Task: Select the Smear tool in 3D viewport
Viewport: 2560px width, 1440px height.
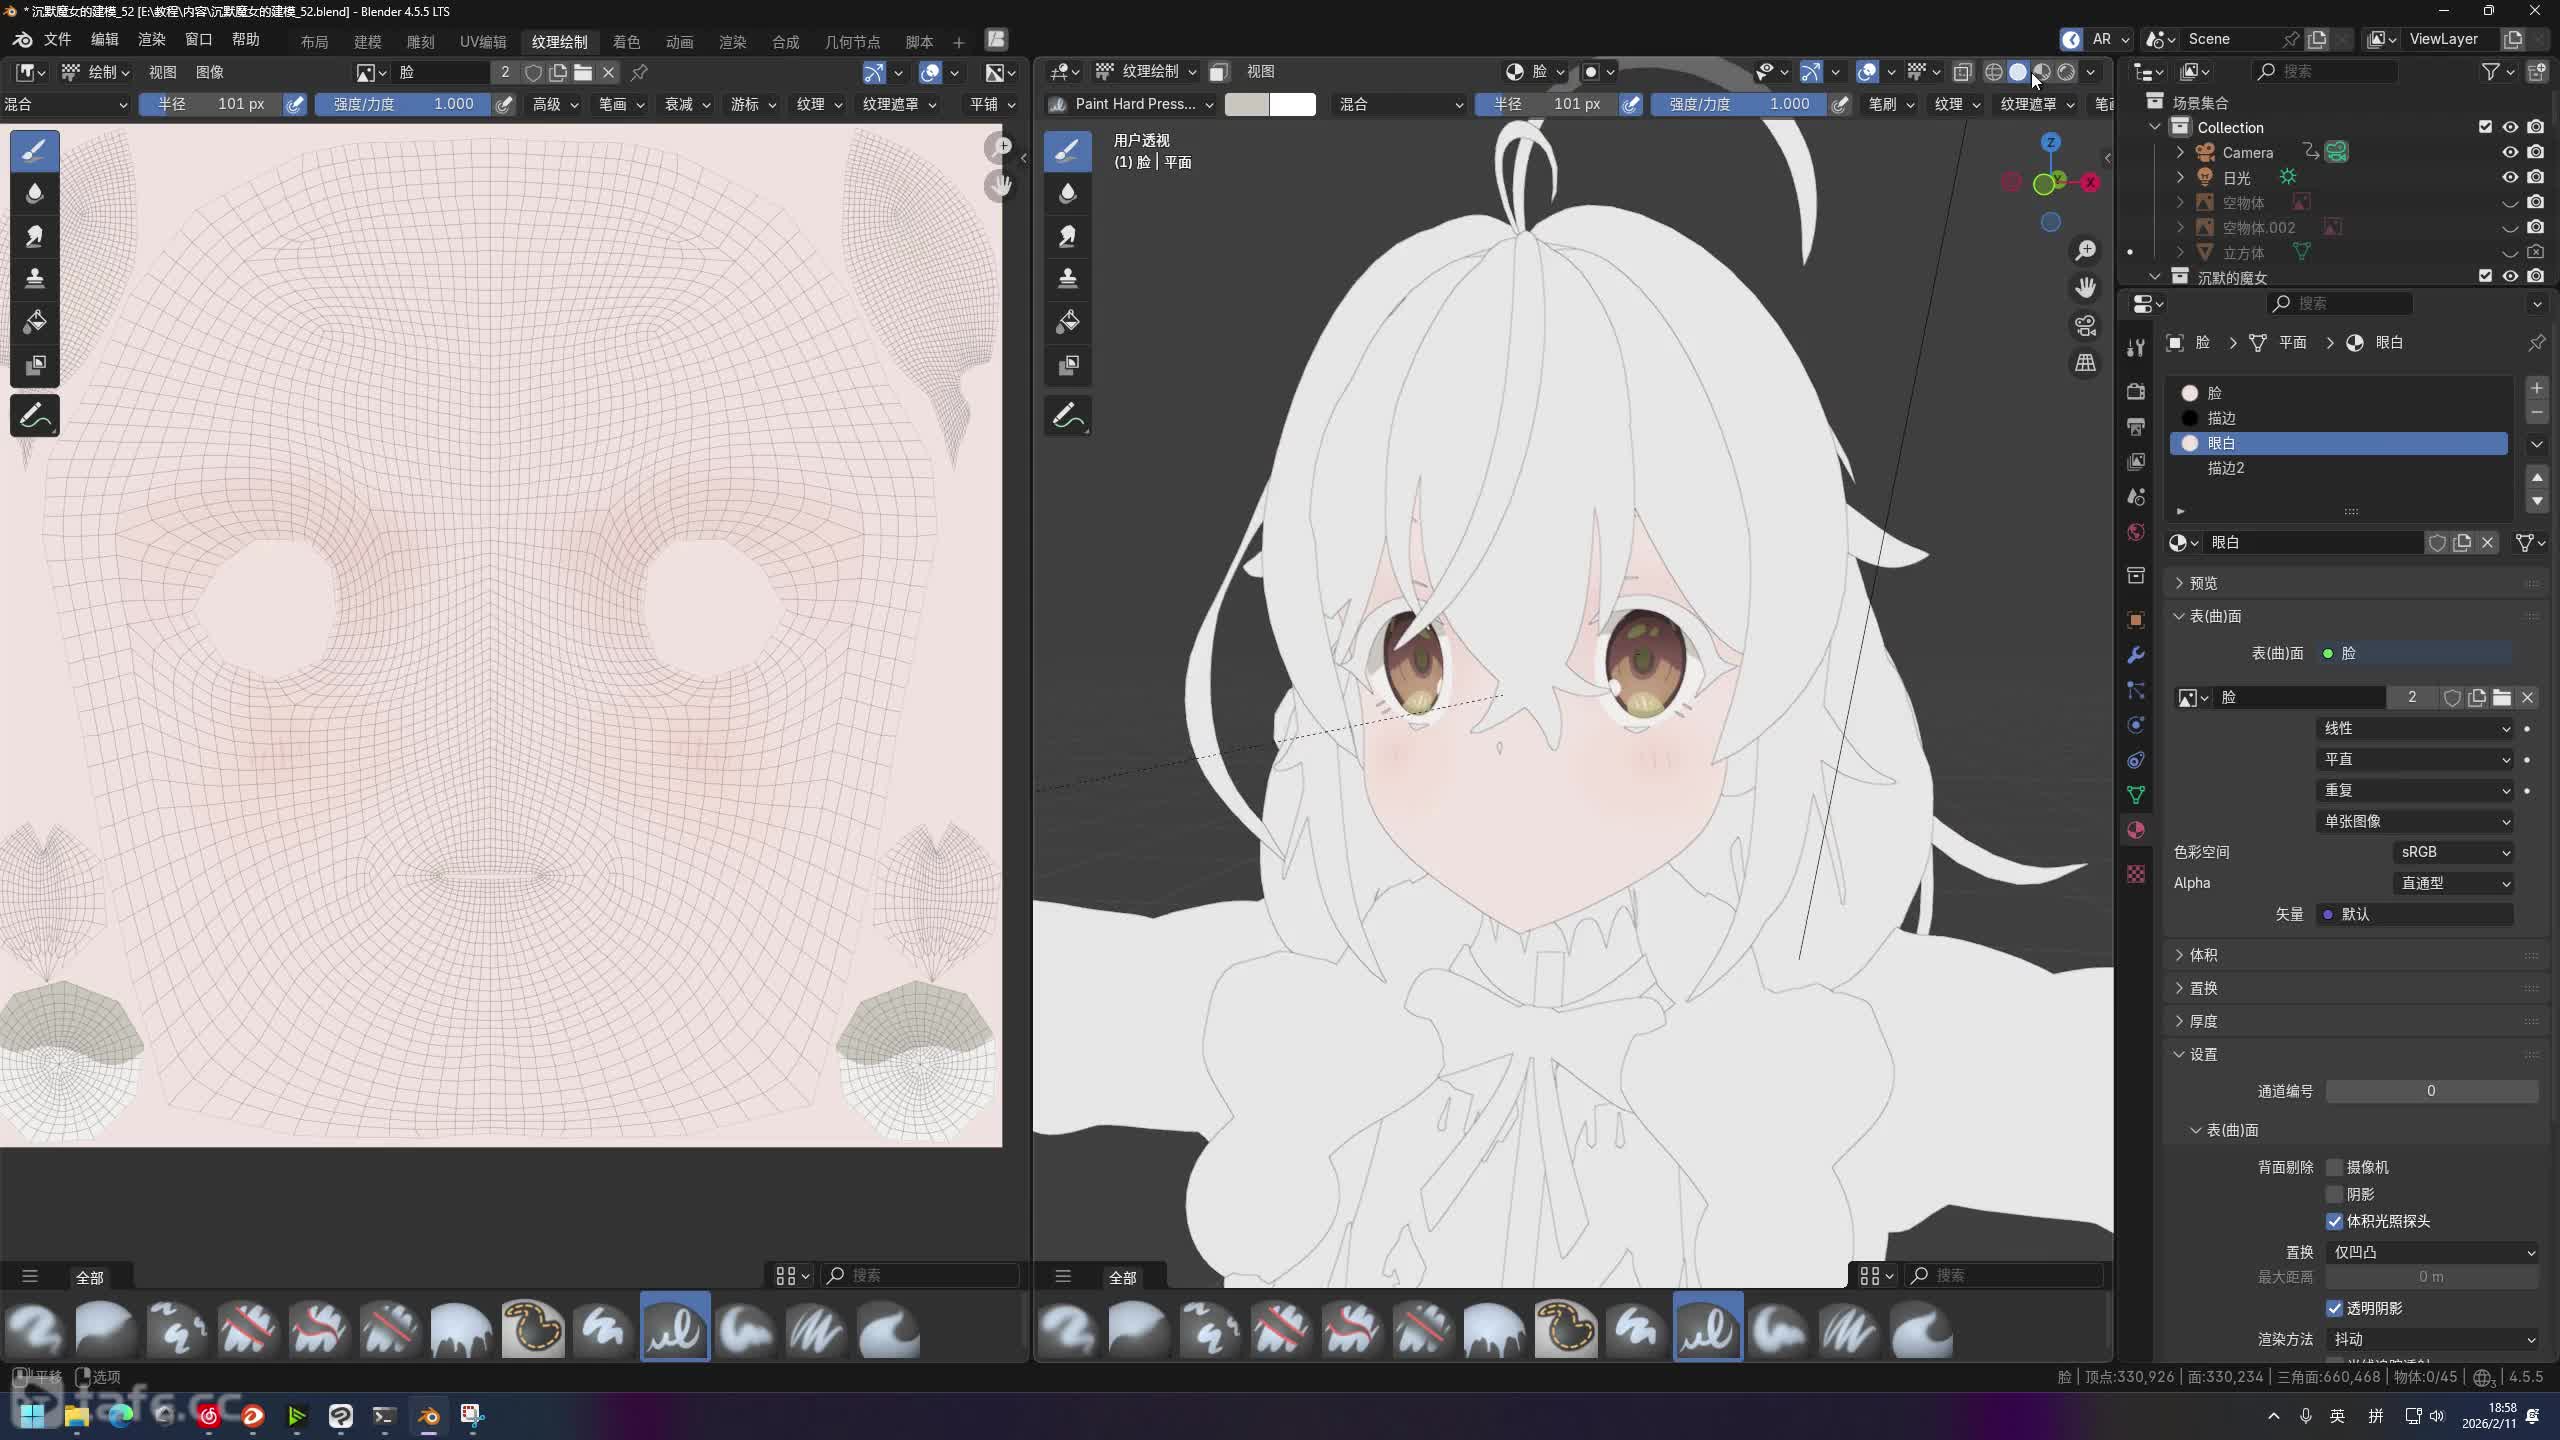Action: (1067, 236)
